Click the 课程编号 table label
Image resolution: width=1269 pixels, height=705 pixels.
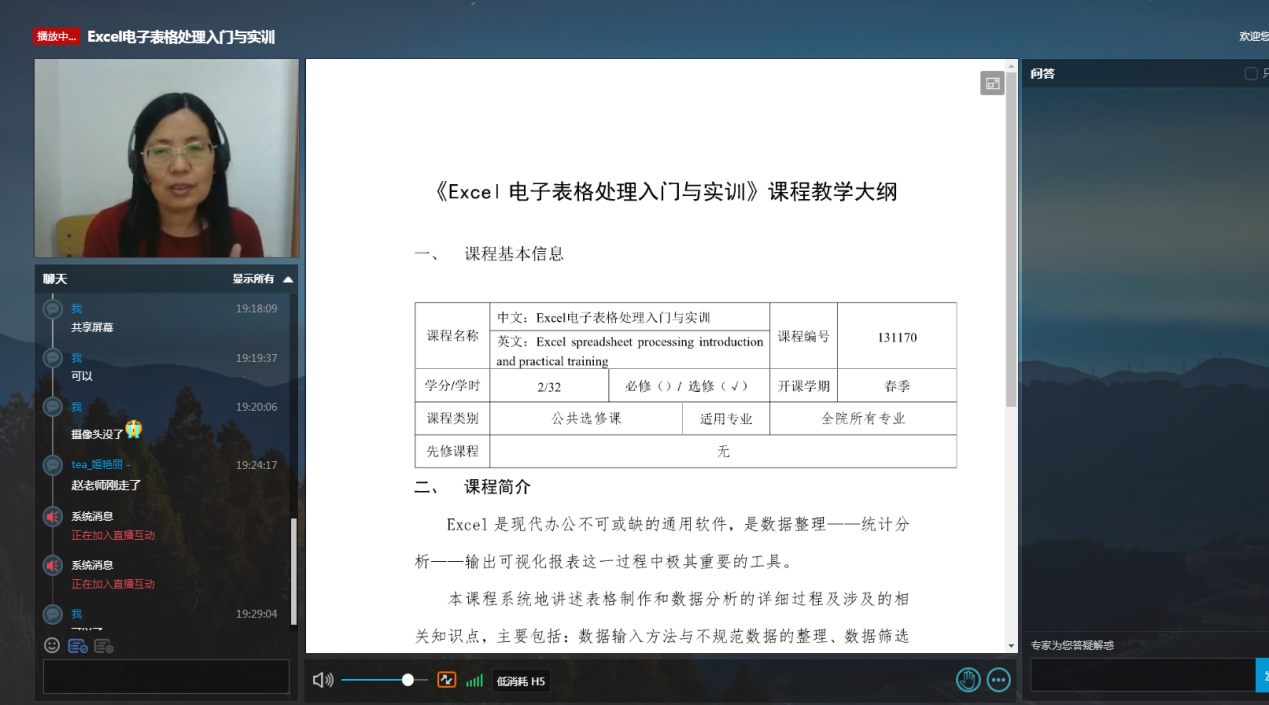point(804,337)
